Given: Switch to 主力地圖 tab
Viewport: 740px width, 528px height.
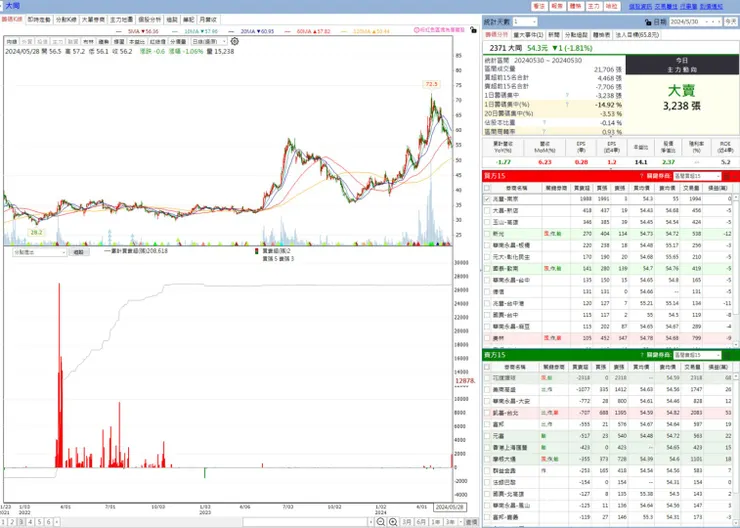Looking at the screenshot, I should (x=121, y=20).
